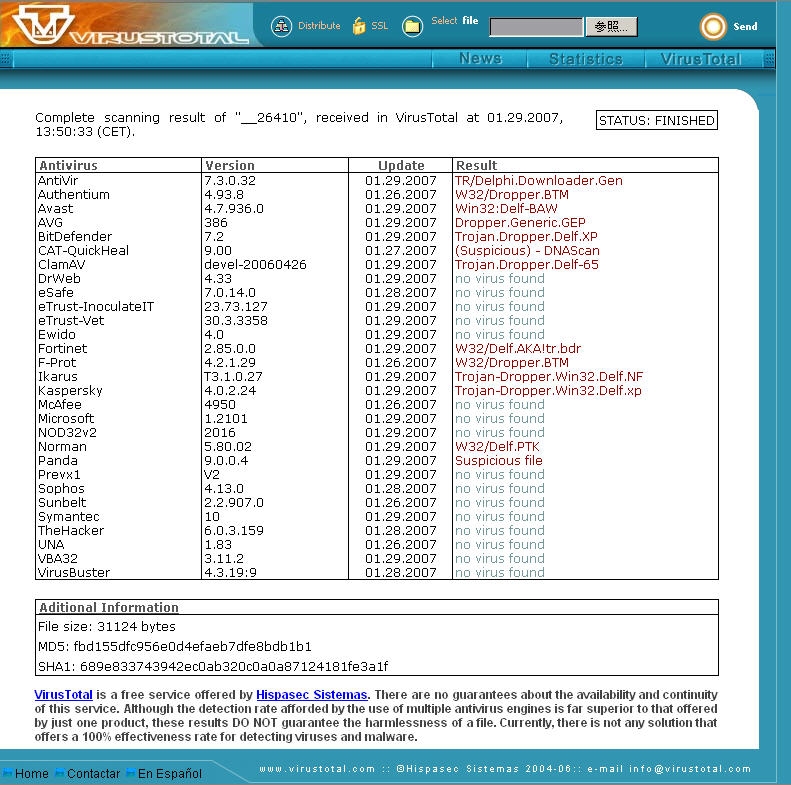Click the info@virustotal.com footer email
The image size is (791, 785).
(690, 769)
